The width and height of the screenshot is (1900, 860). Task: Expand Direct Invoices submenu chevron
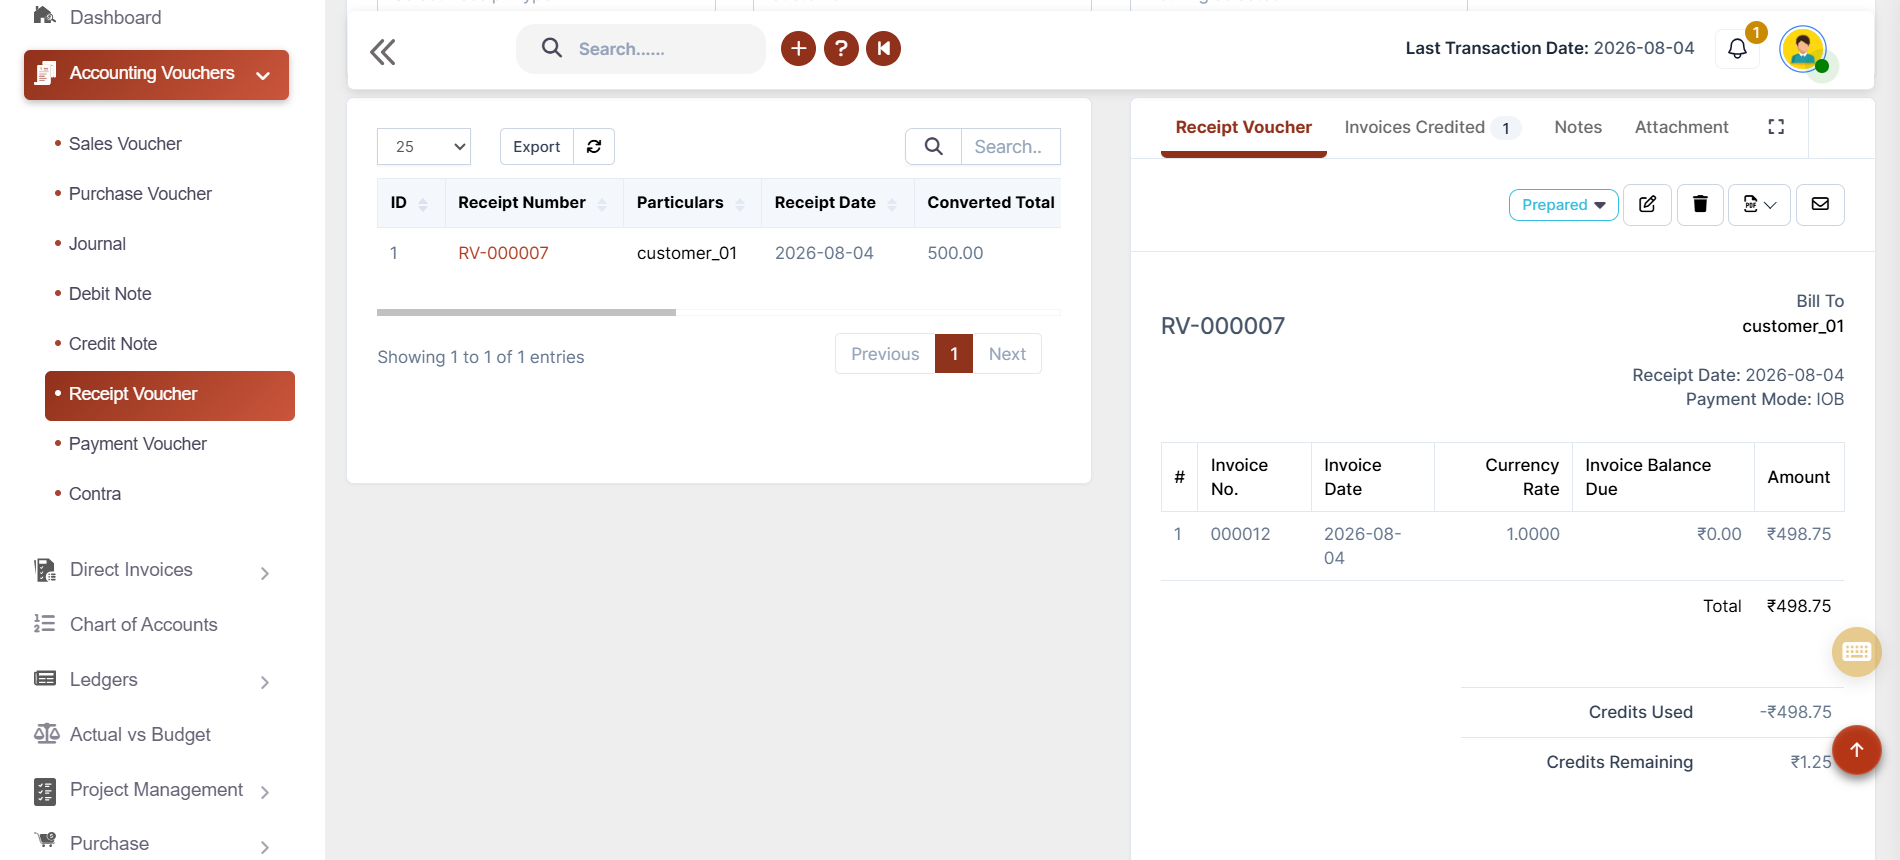point(264,573)
